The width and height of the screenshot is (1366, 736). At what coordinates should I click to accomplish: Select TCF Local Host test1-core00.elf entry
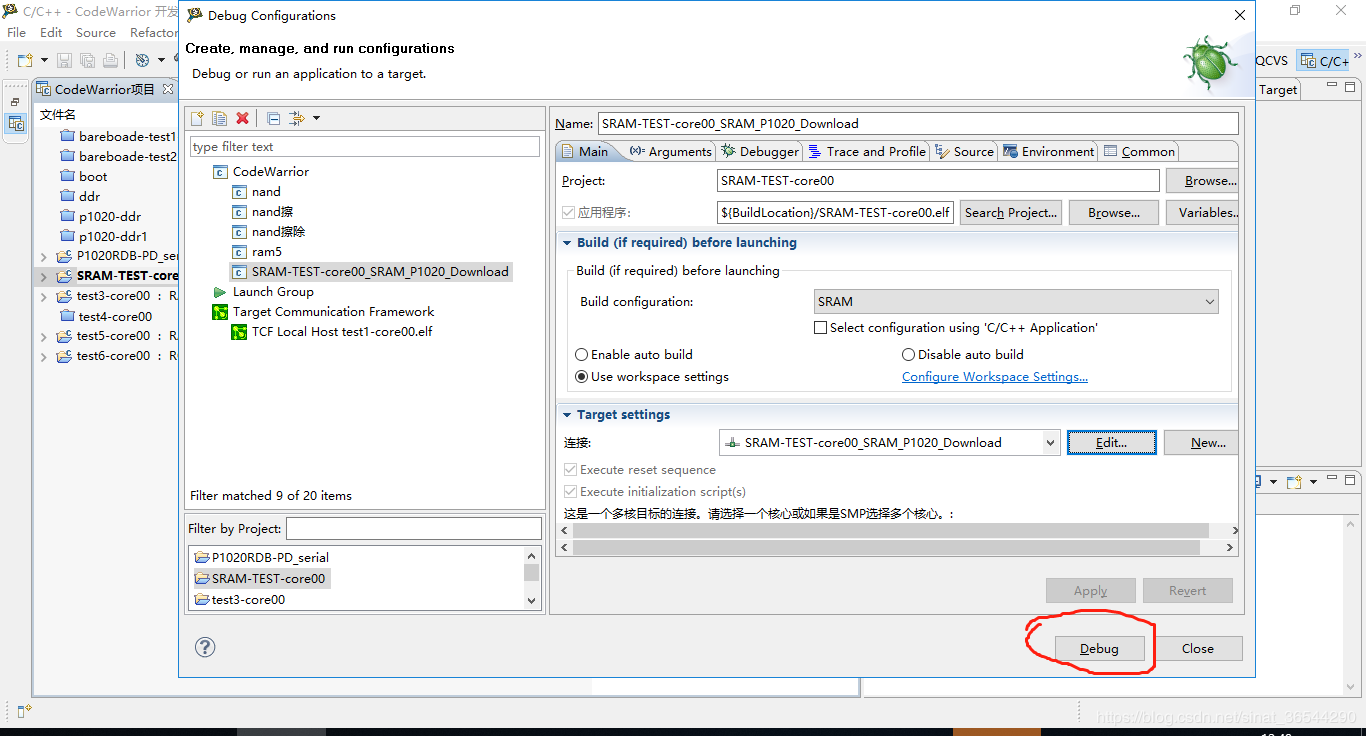pyautogui.click(x=341, y=332)
